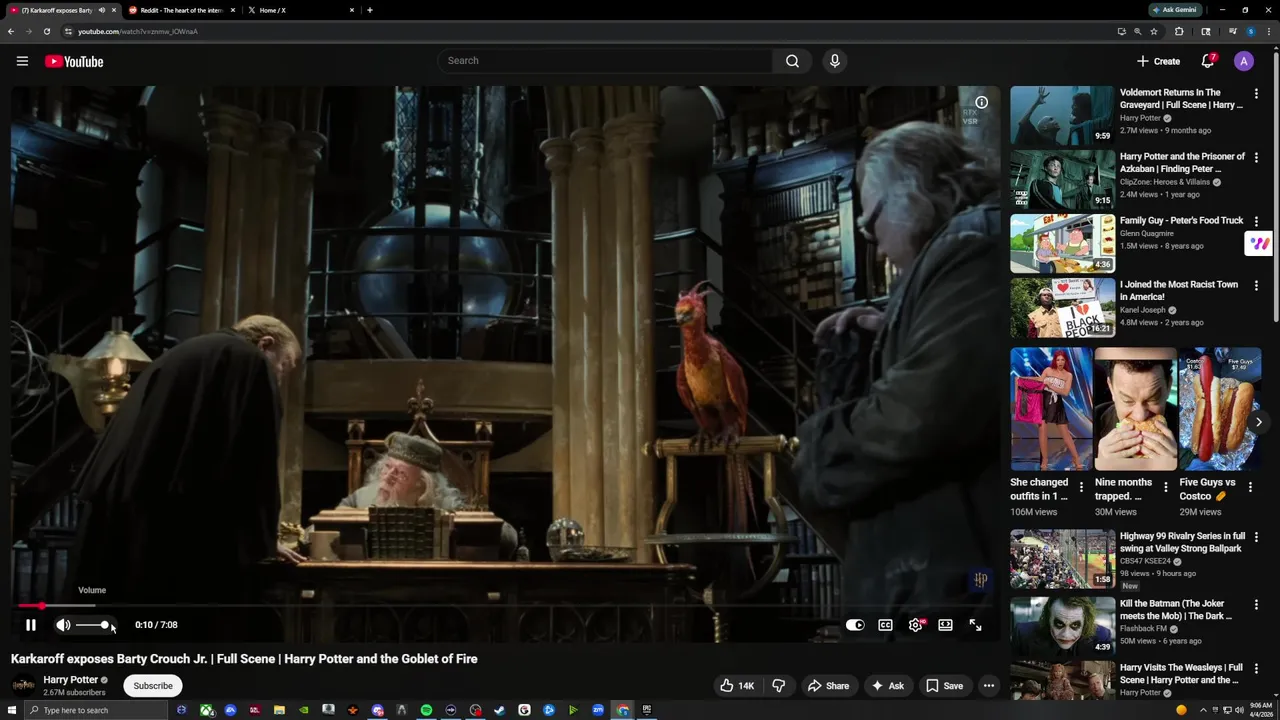Toggle the autoplay switch in the player

click(855, 625)
